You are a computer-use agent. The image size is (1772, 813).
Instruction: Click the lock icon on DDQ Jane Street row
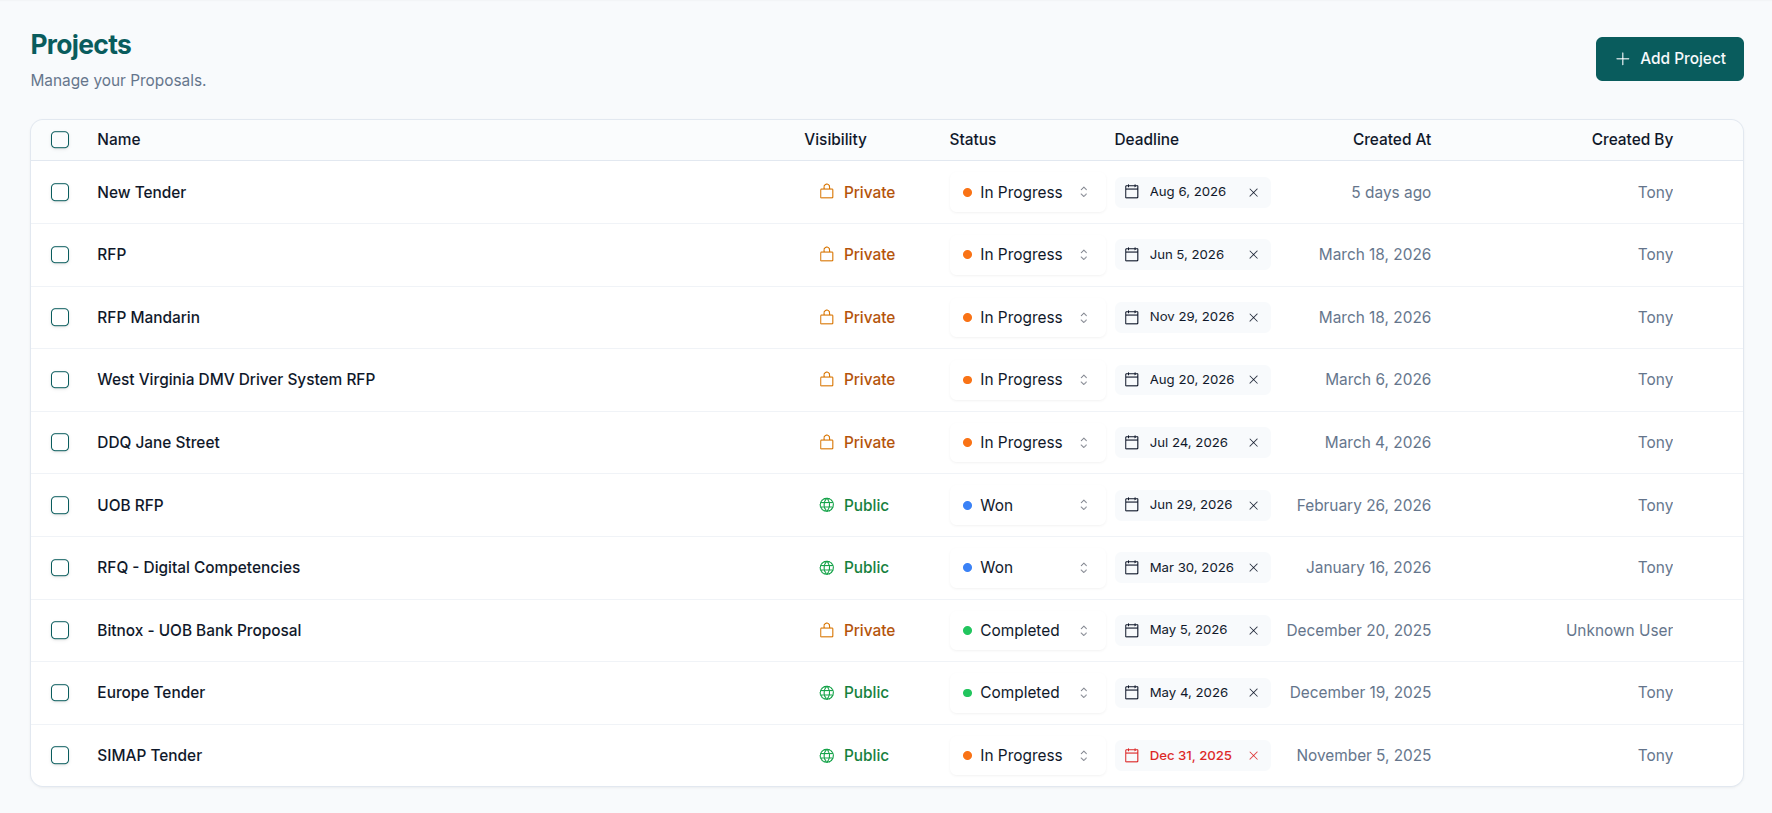tap(826, 442)
